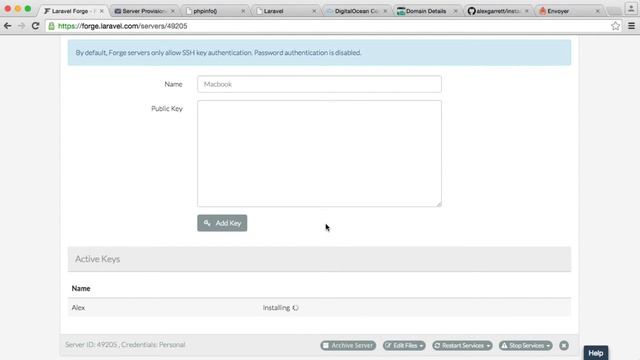The image size is (640, 360).
Task: Click the Public Key textarea
Action: [x=319, y=153]
